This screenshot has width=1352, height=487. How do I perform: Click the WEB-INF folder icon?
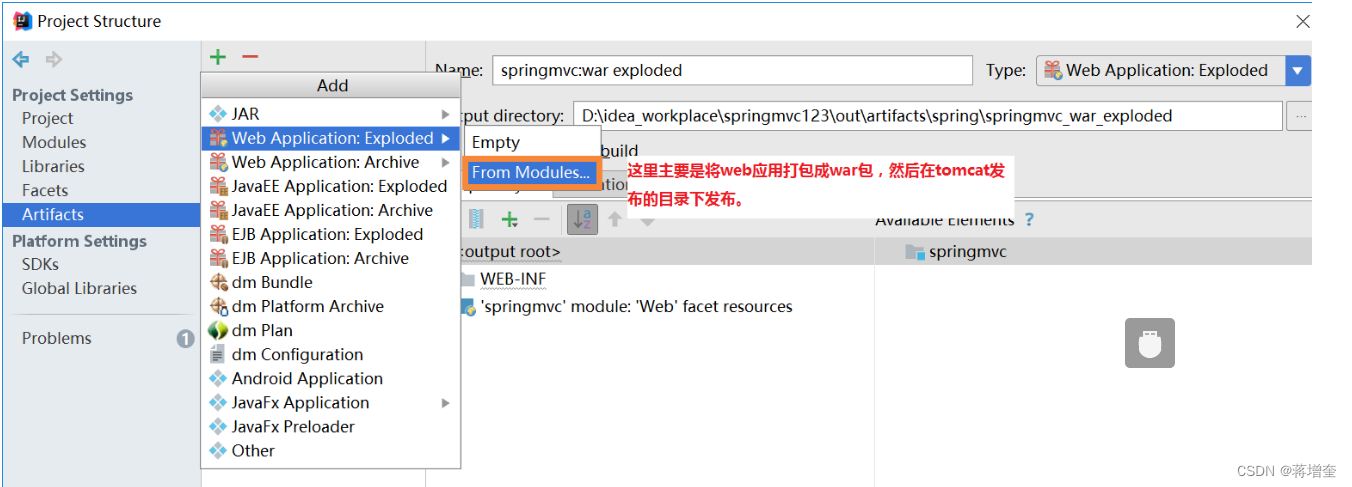click(465, 279)
